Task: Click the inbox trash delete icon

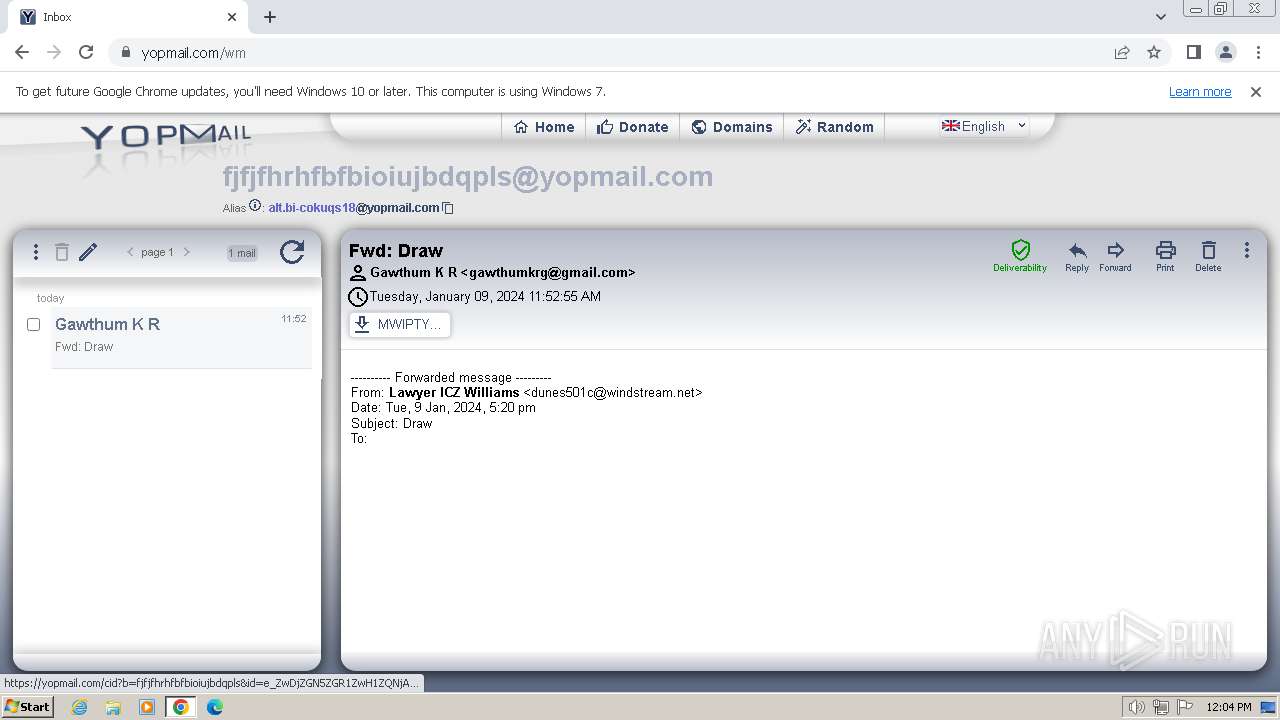Action: (x=62, y=252)
